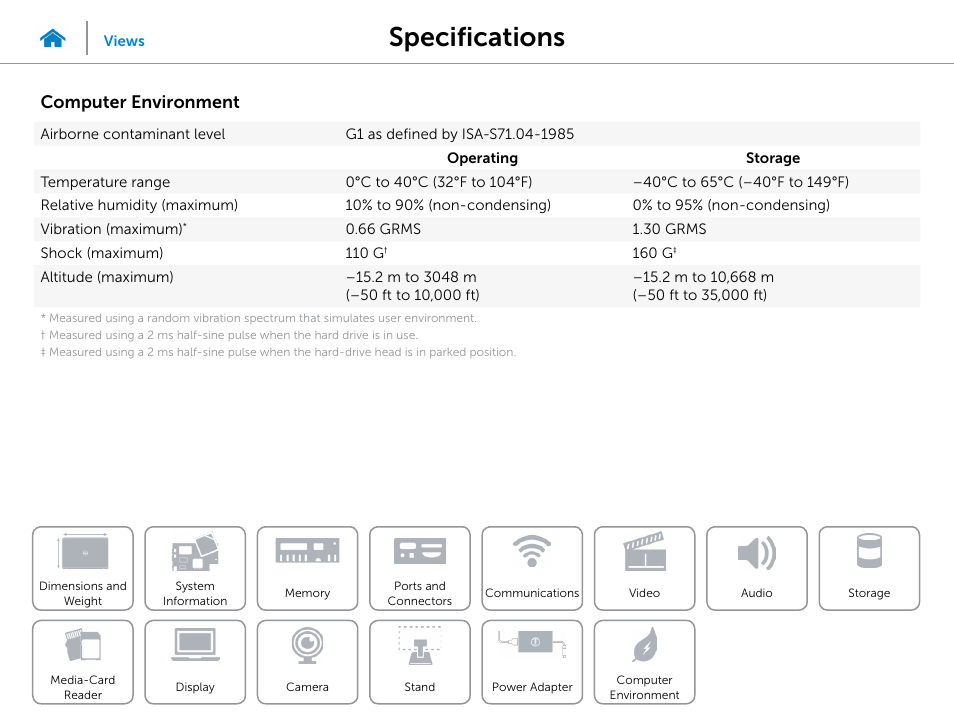
Task: Select the Storage tile
Action: [869, 568]
